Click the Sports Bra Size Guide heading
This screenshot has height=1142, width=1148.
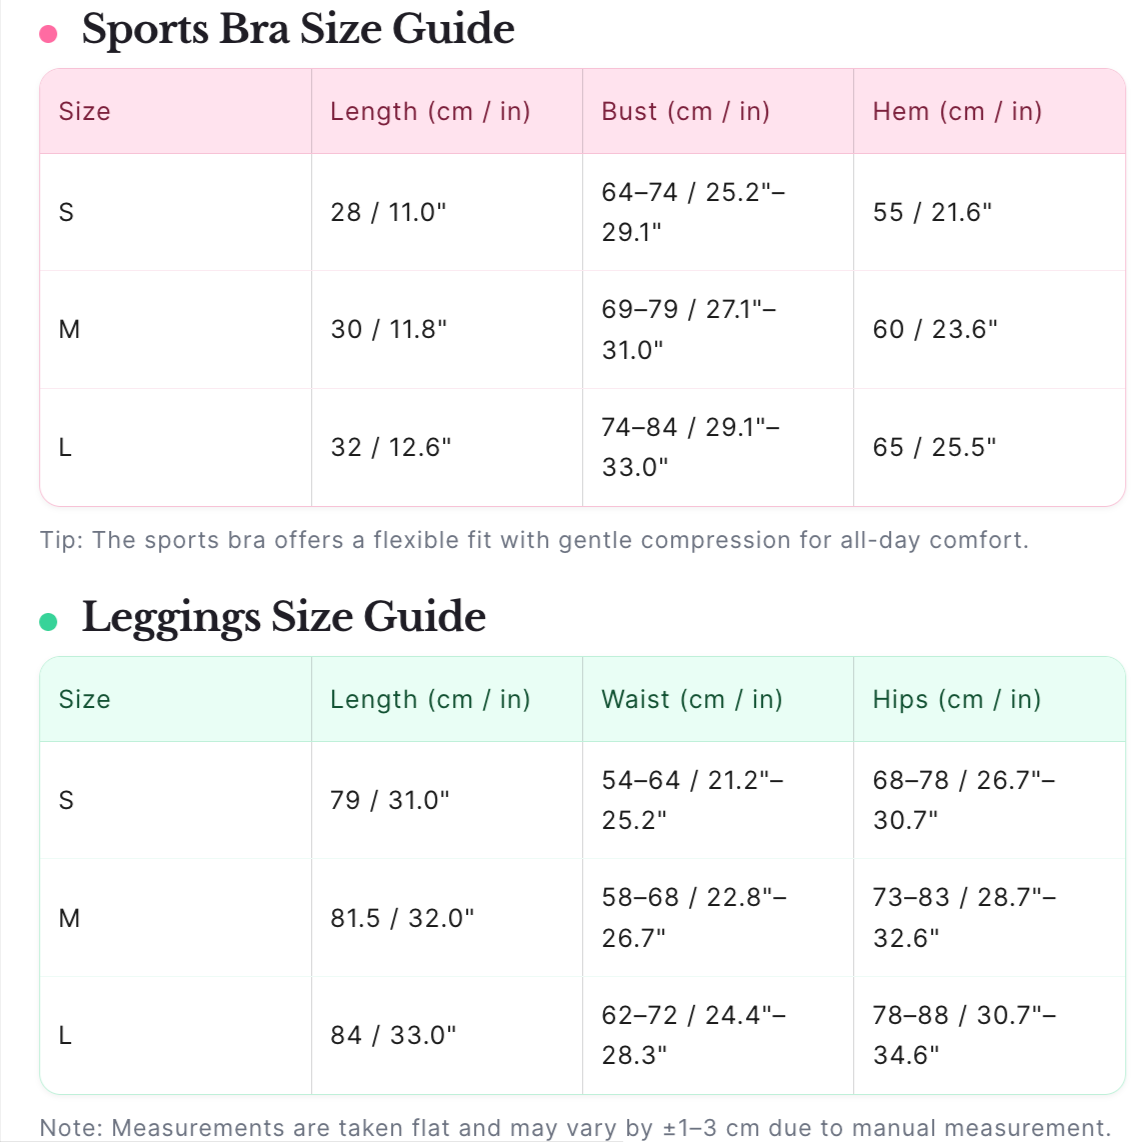pos(298,29)
